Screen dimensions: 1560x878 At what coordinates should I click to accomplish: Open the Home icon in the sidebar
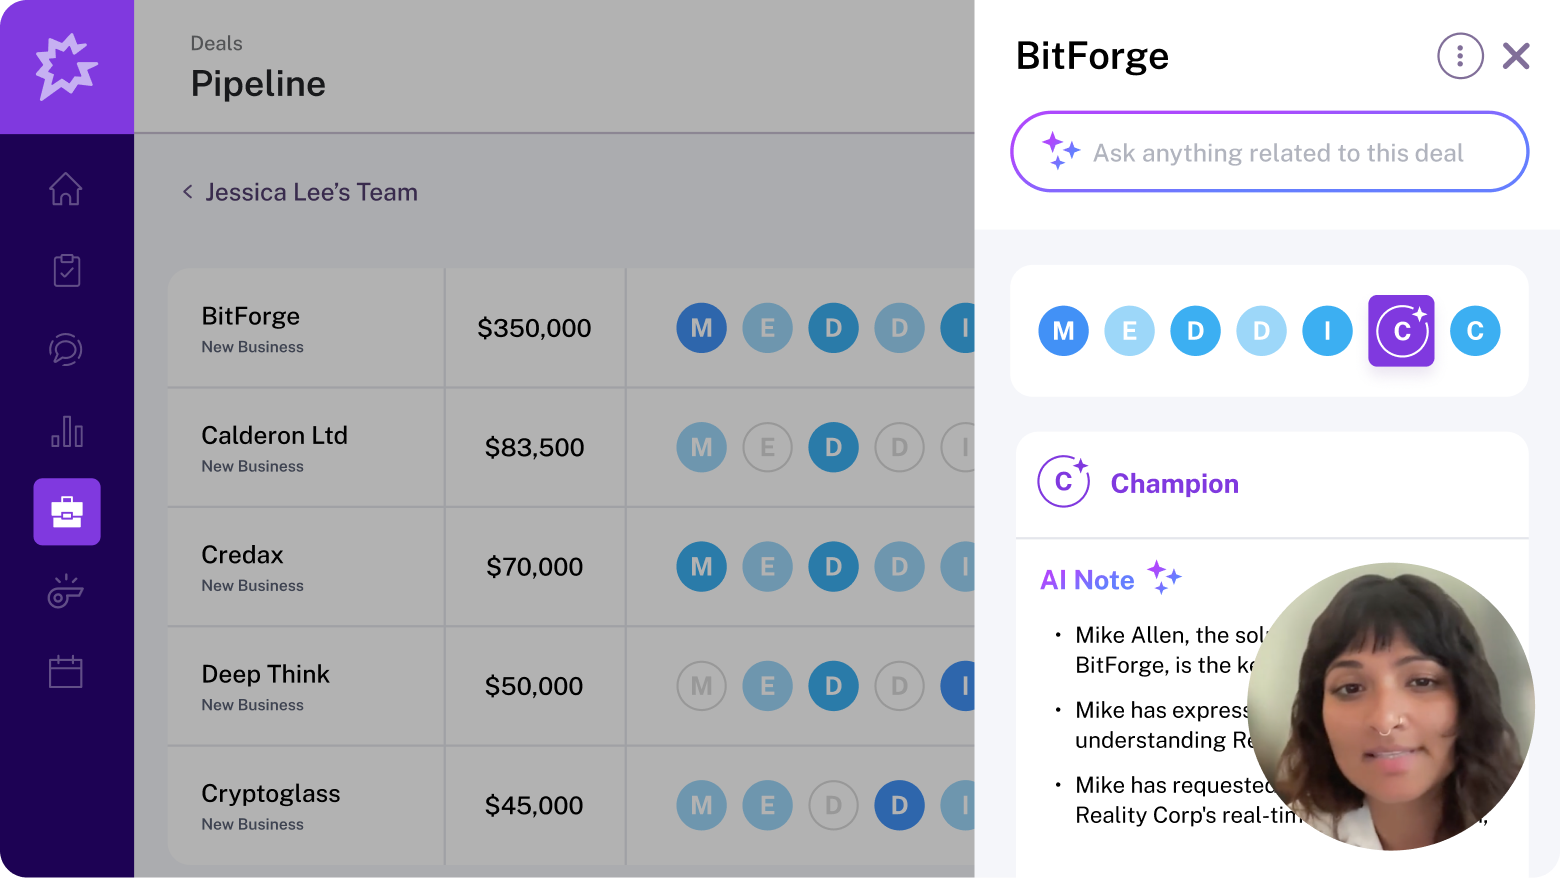click(x=66, y=189)
